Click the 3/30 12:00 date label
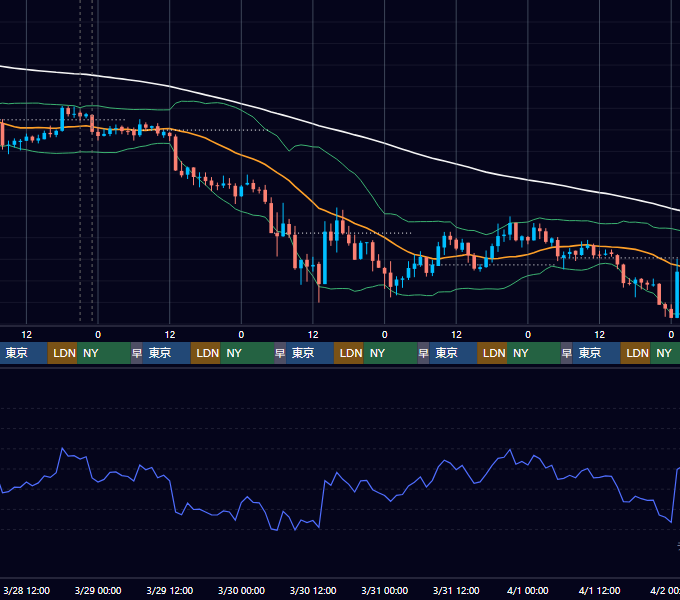This screenshot has height=600, width=680. point(313,590)
